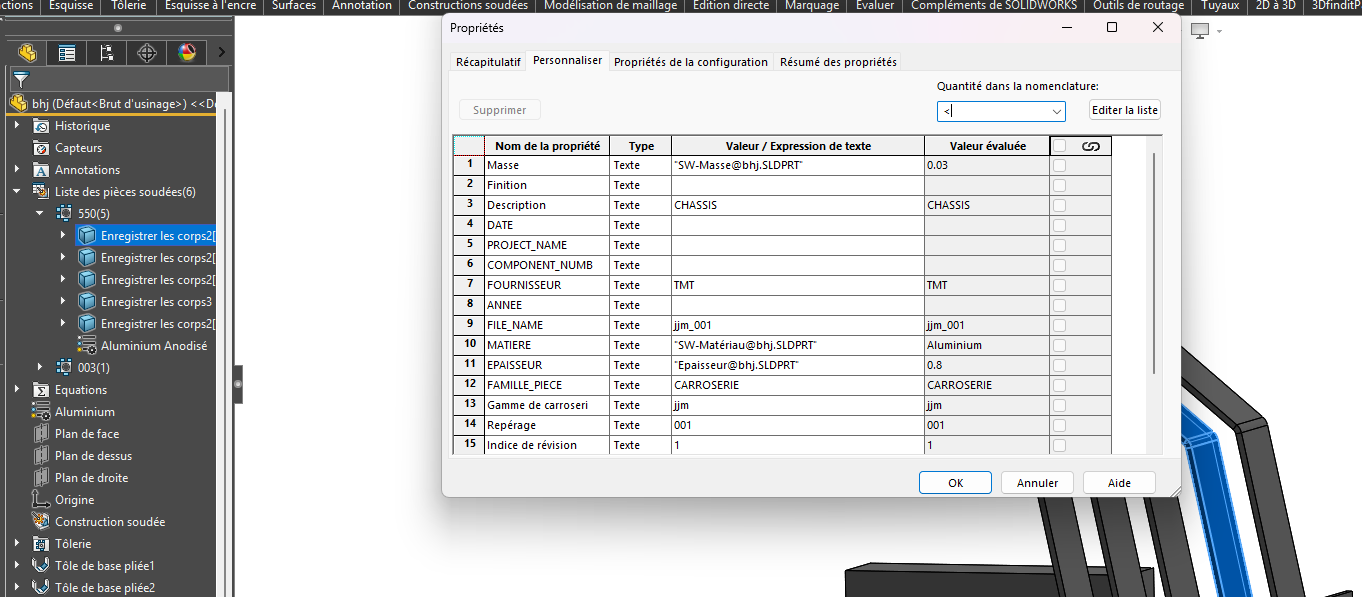Click the feature tree filter funnel icon
The height and width of the screenshot is (597, 1362).
pyautogui.click(x=20, y=80)
